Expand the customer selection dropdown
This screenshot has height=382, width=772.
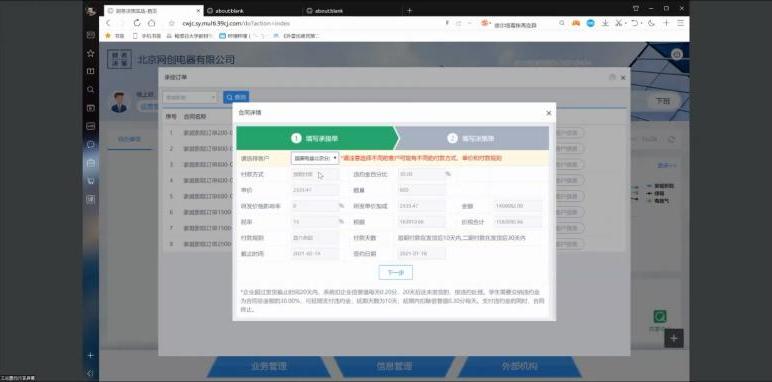tap(315, 158)
